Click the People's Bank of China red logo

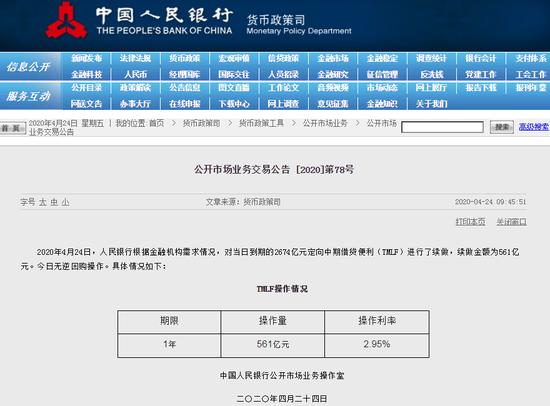66,20
